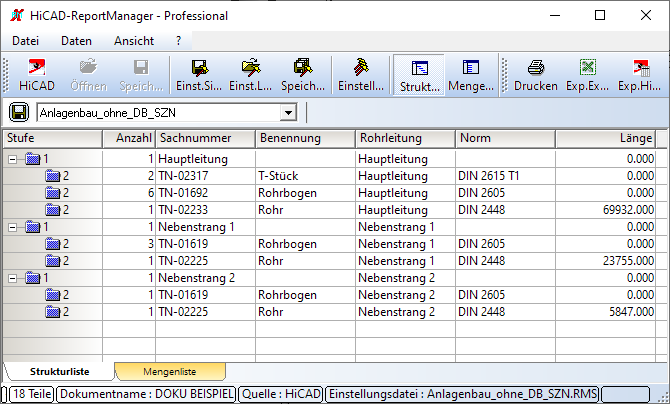Collapse the Nebenstrang 2 tree node

click(13, 278)
